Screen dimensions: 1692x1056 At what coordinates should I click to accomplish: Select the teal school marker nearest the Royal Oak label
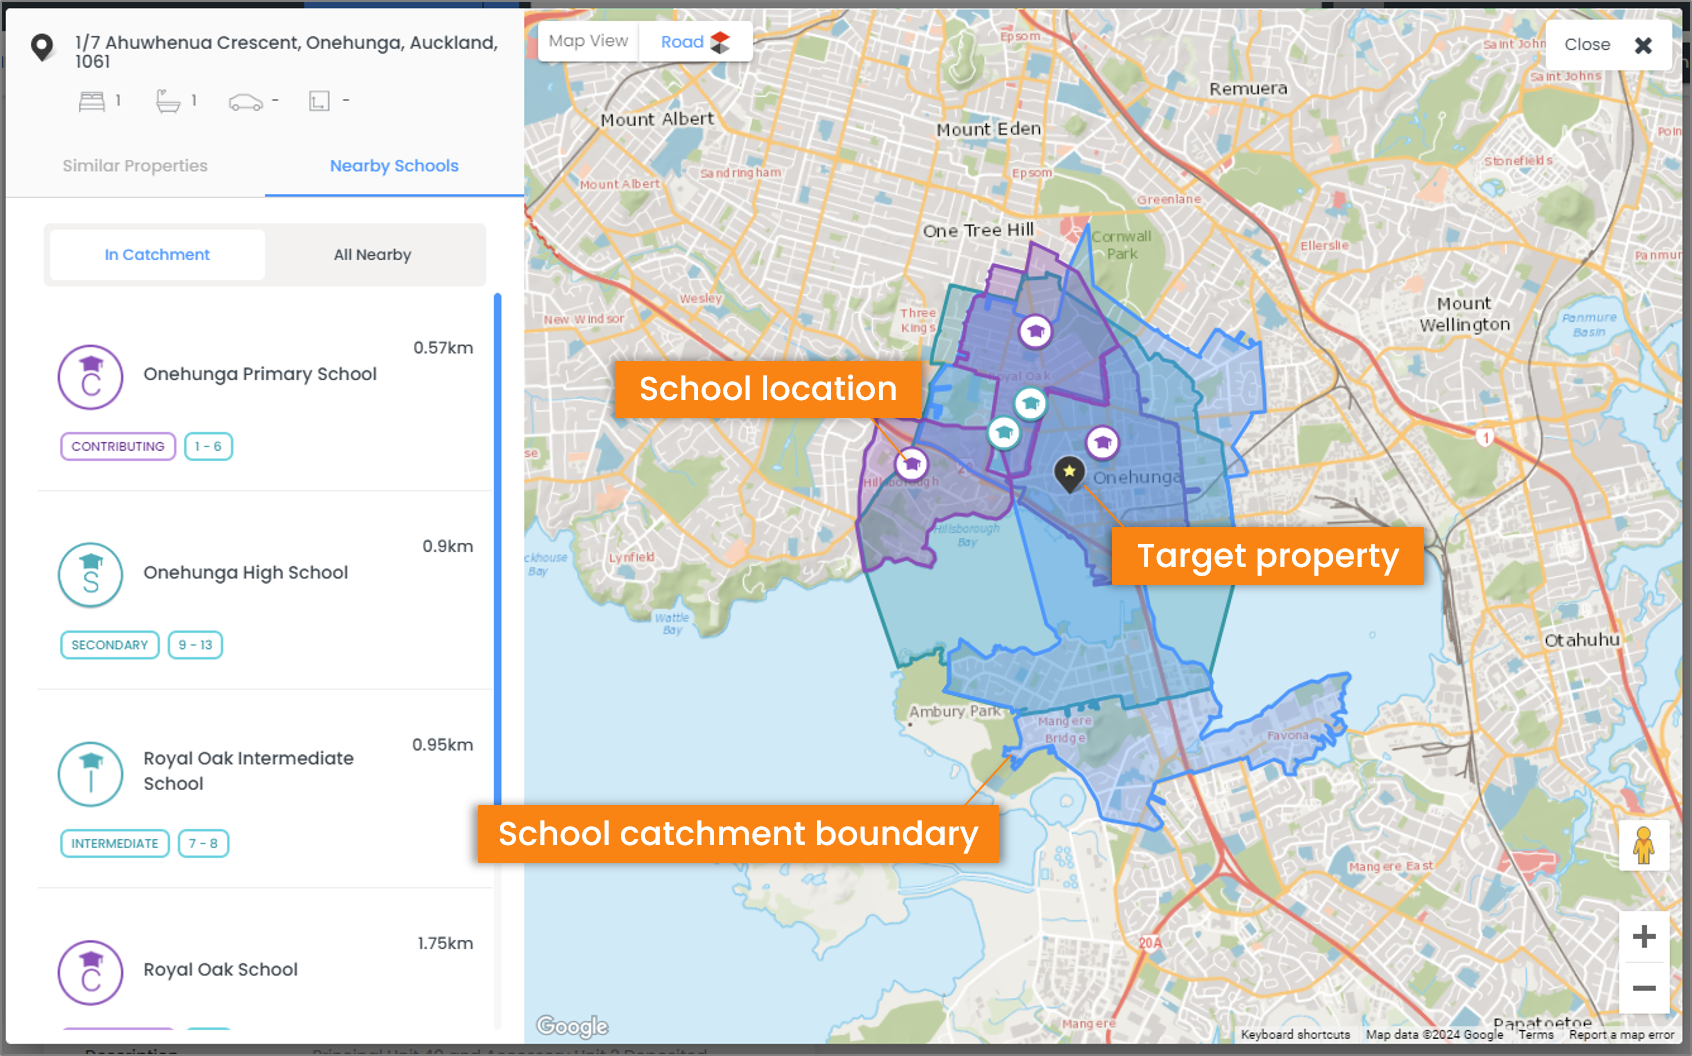pos(1030,403)
